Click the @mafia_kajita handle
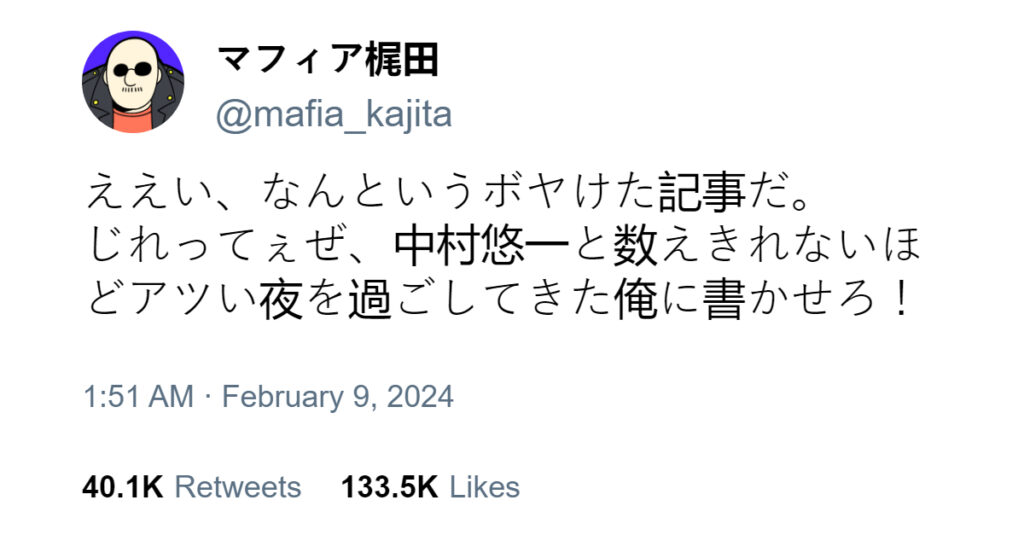This screenshot has height=535, width=1024. [x=334, y=115]
